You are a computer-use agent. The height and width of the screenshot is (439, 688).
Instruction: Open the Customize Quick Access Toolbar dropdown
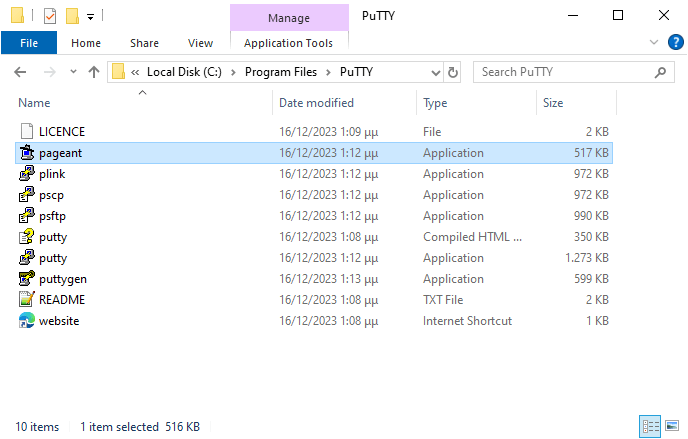click(90, 17)
